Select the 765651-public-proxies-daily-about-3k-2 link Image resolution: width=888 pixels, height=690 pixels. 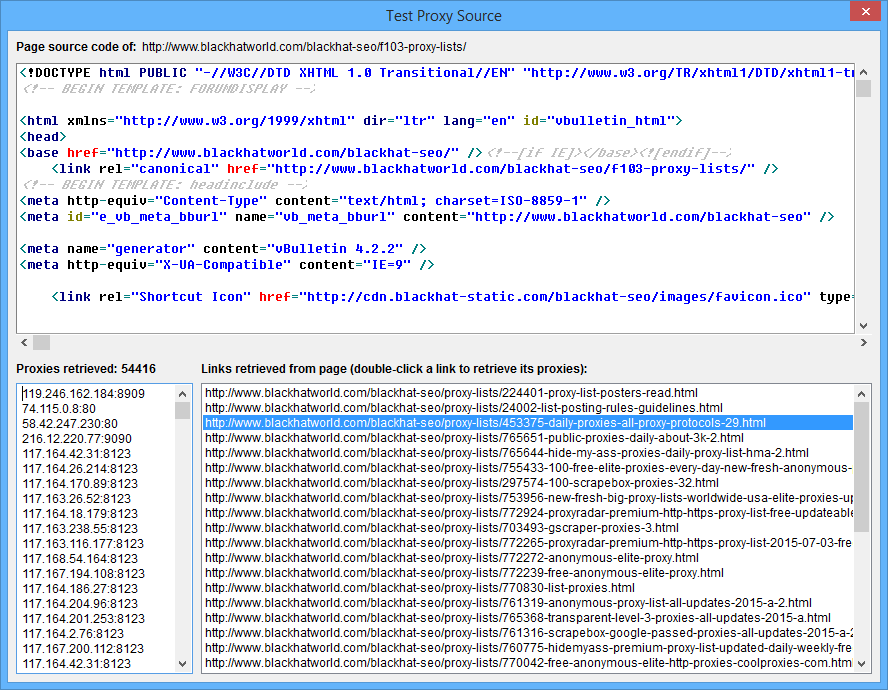point(528,438)
